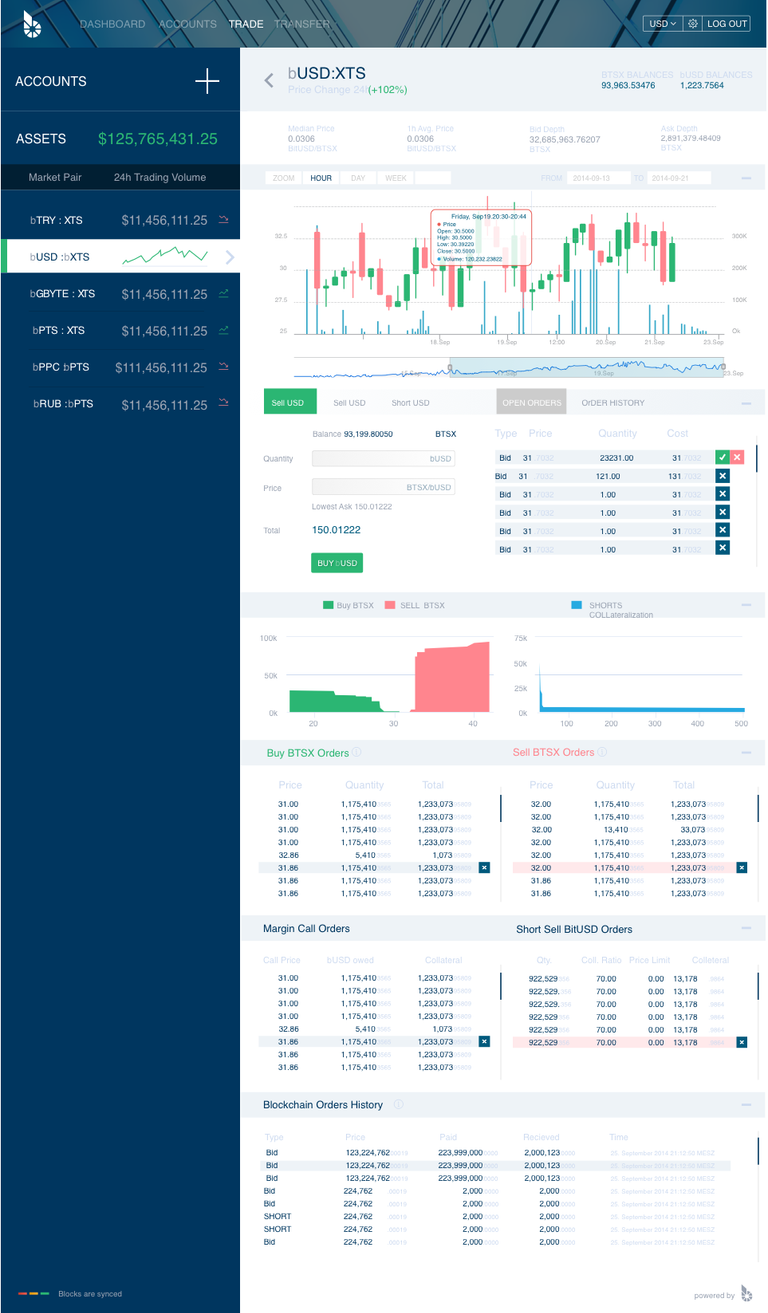Viewport: 768px width, 1313px height.
Task: Select the DAY chart interval
Action: point(357,178)
